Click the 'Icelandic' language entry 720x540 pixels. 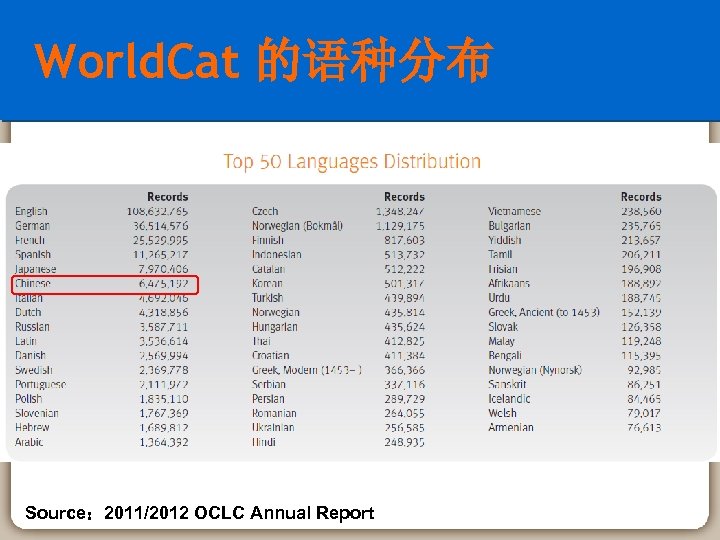click(509, 399)
